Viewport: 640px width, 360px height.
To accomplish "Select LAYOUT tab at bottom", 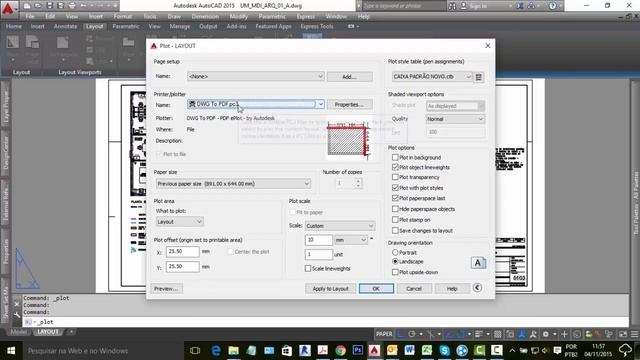I will tap(48, 332).
